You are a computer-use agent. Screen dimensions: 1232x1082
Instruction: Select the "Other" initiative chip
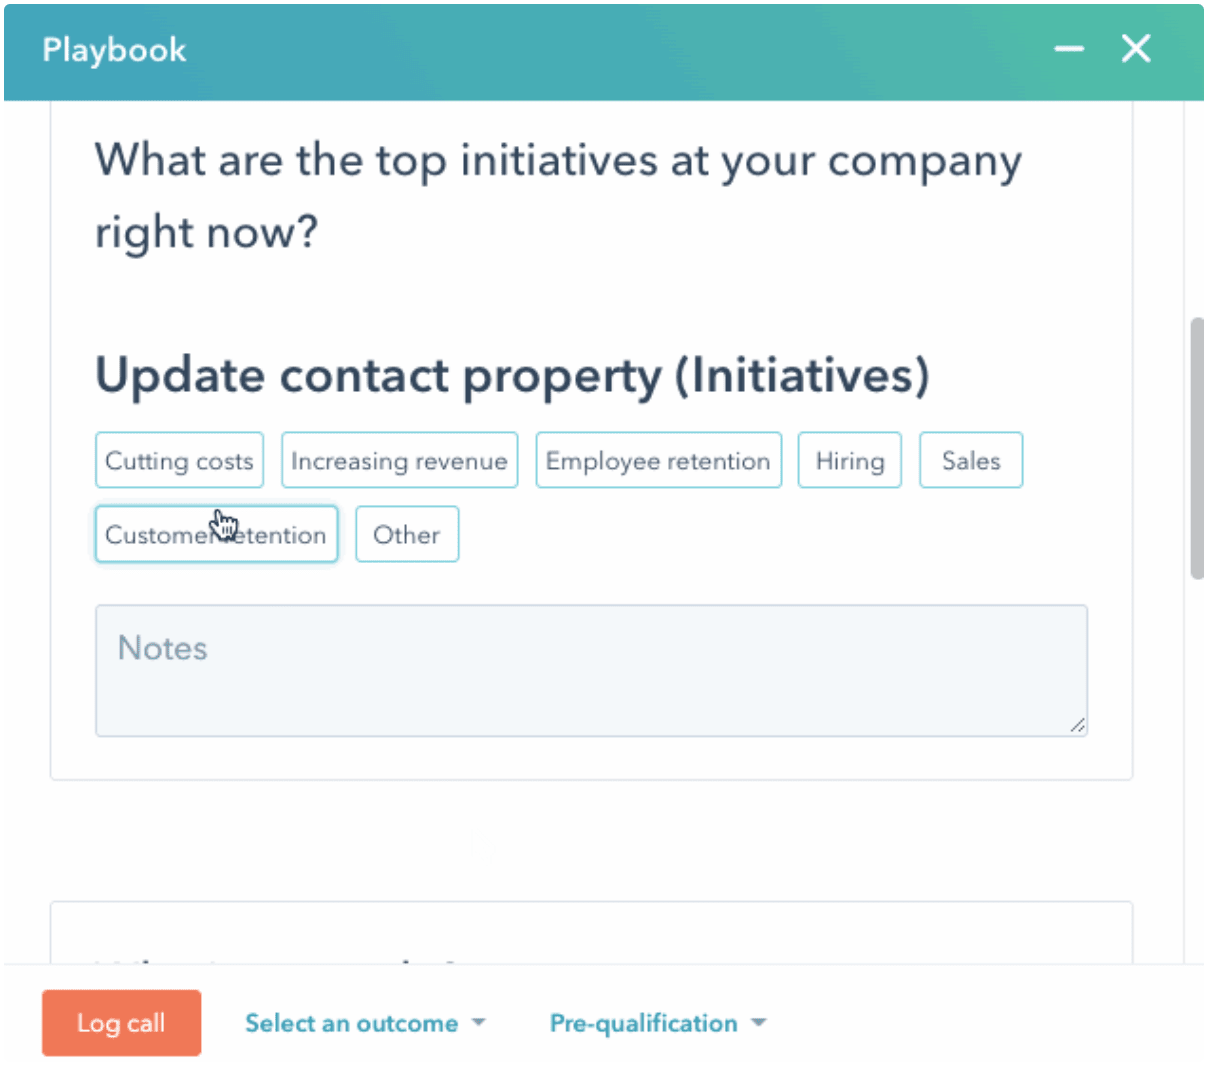click(x=406, y=534)
